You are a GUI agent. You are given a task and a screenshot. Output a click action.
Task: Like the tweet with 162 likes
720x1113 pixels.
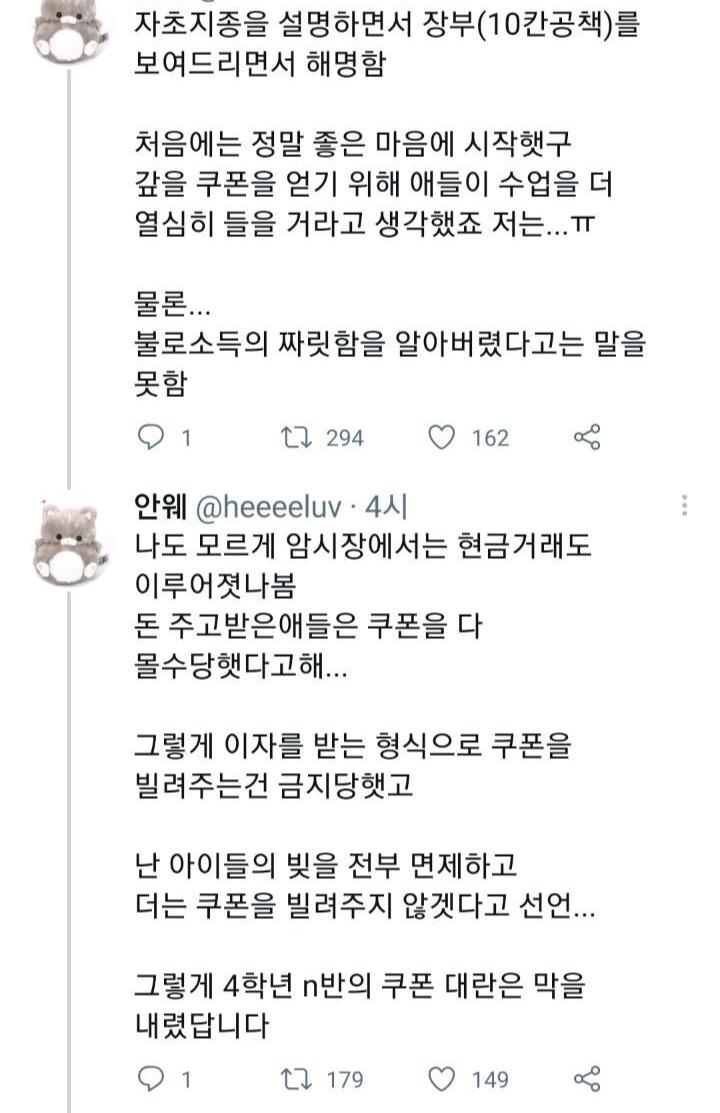point(442,437)
